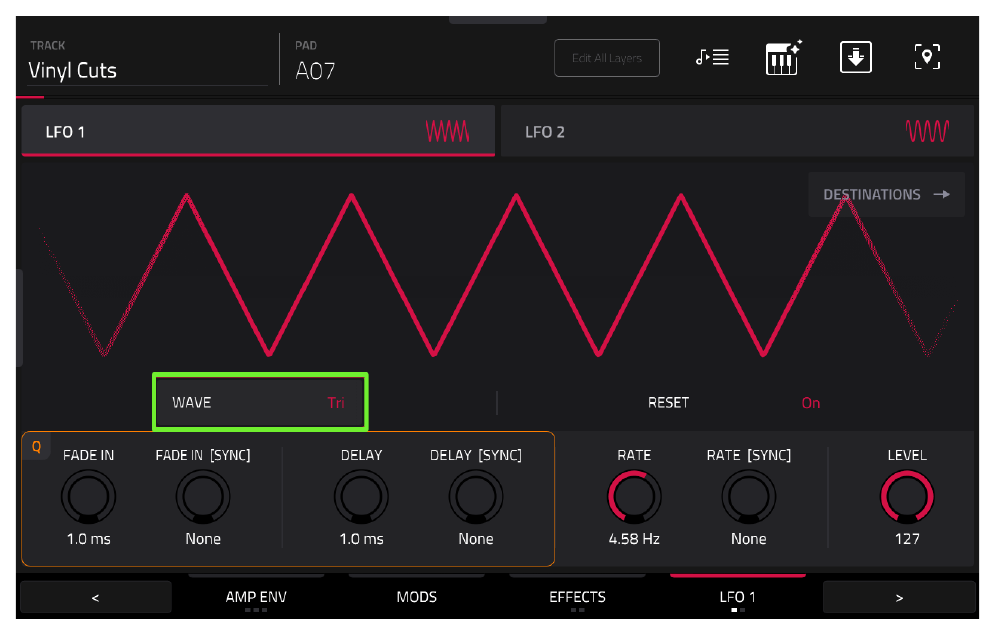Click the FADE IN 1.0 ms value

(88, 539)
